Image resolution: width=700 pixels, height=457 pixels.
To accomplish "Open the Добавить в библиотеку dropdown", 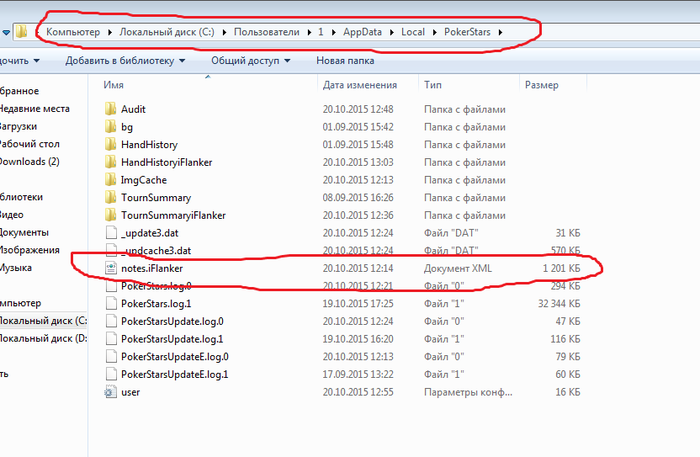I will (125, 61).
